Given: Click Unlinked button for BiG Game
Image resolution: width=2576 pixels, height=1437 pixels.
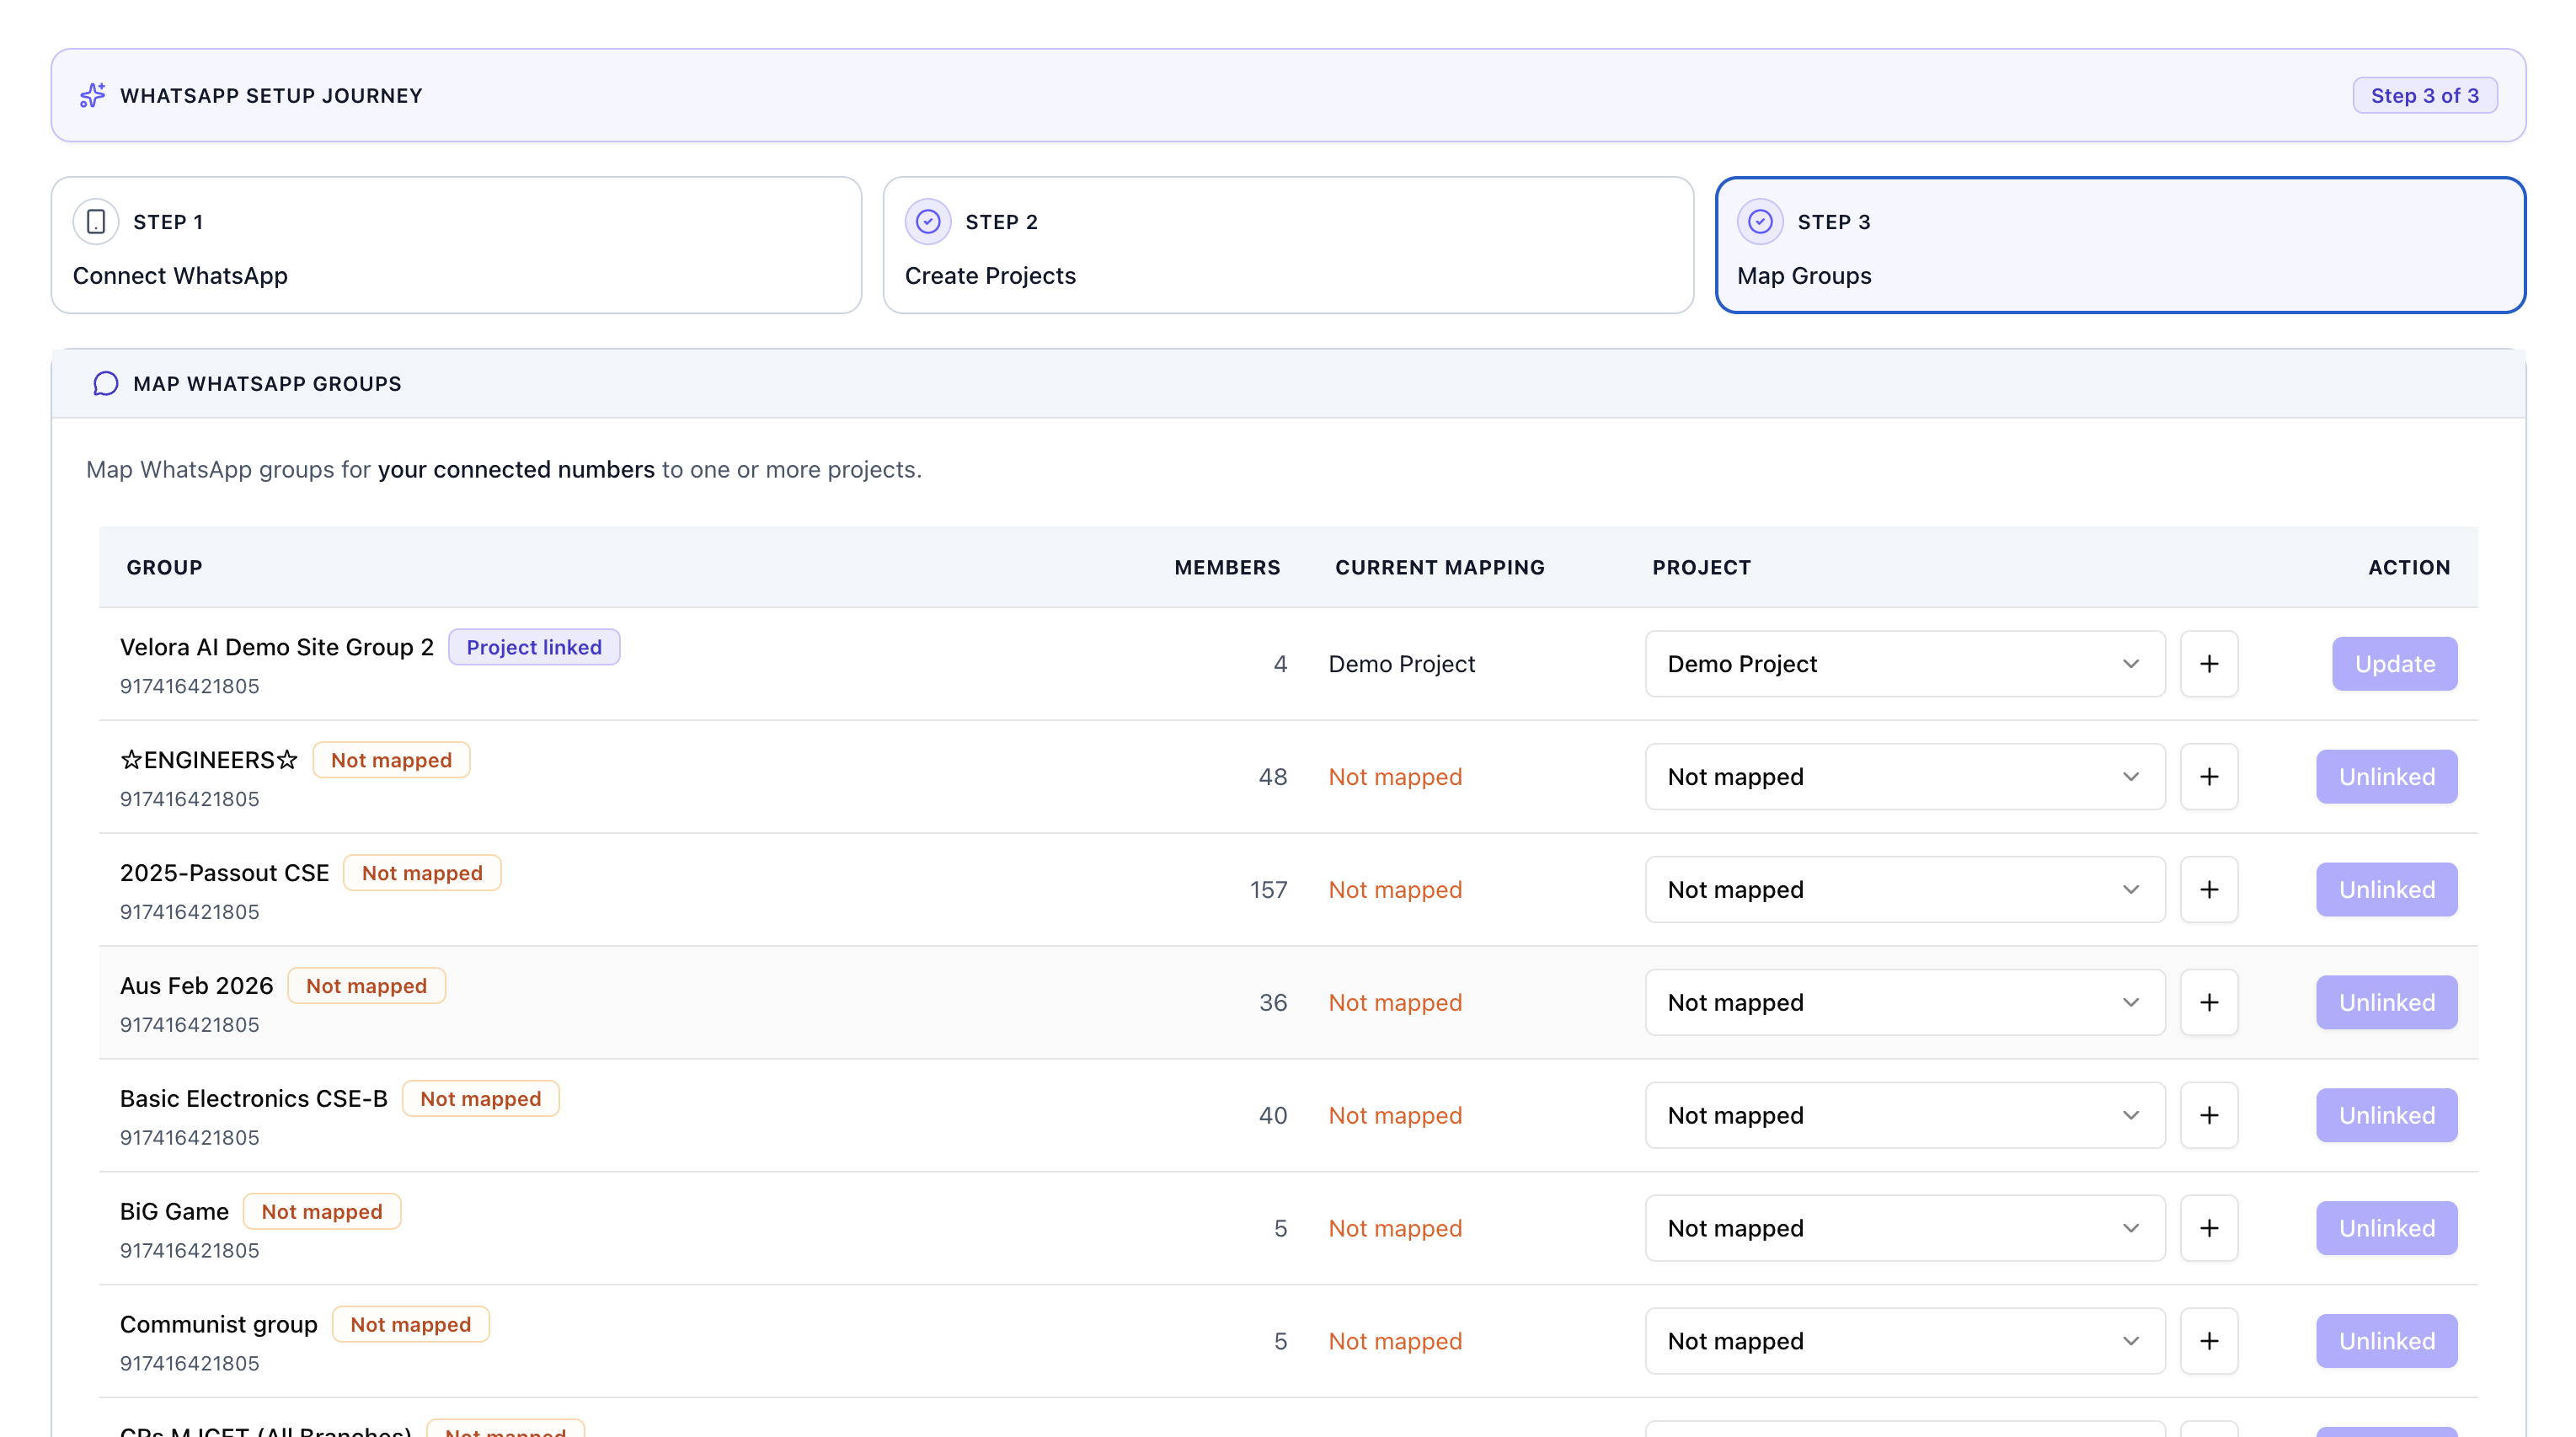Looking at the screenshot, I should pos(2386,1228).
